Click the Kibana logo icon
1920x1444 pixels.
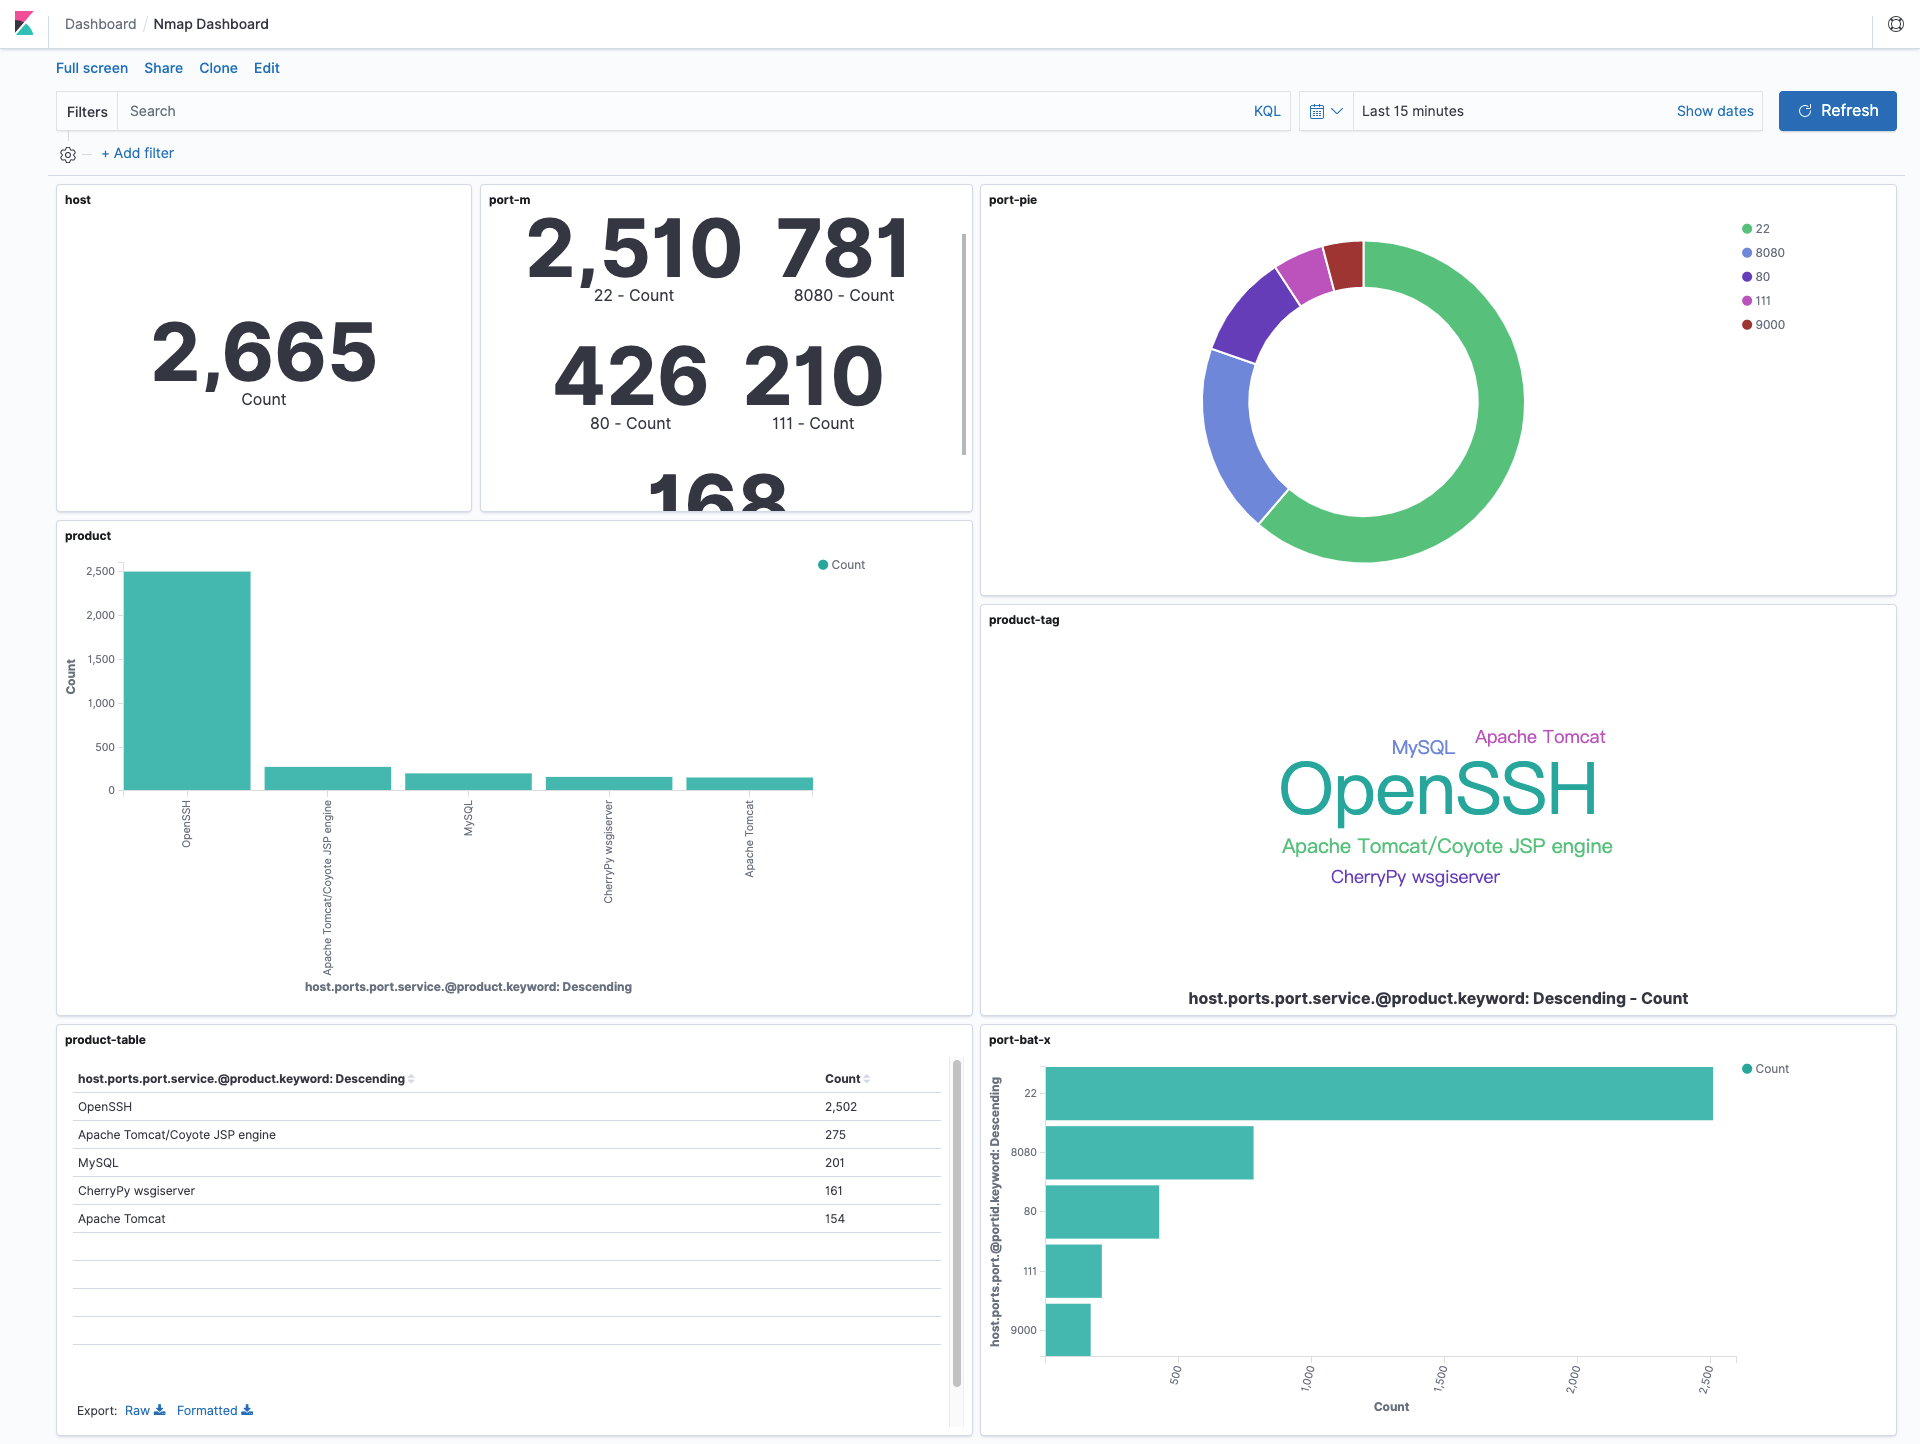pyautogui.click(x=24, y=23)
